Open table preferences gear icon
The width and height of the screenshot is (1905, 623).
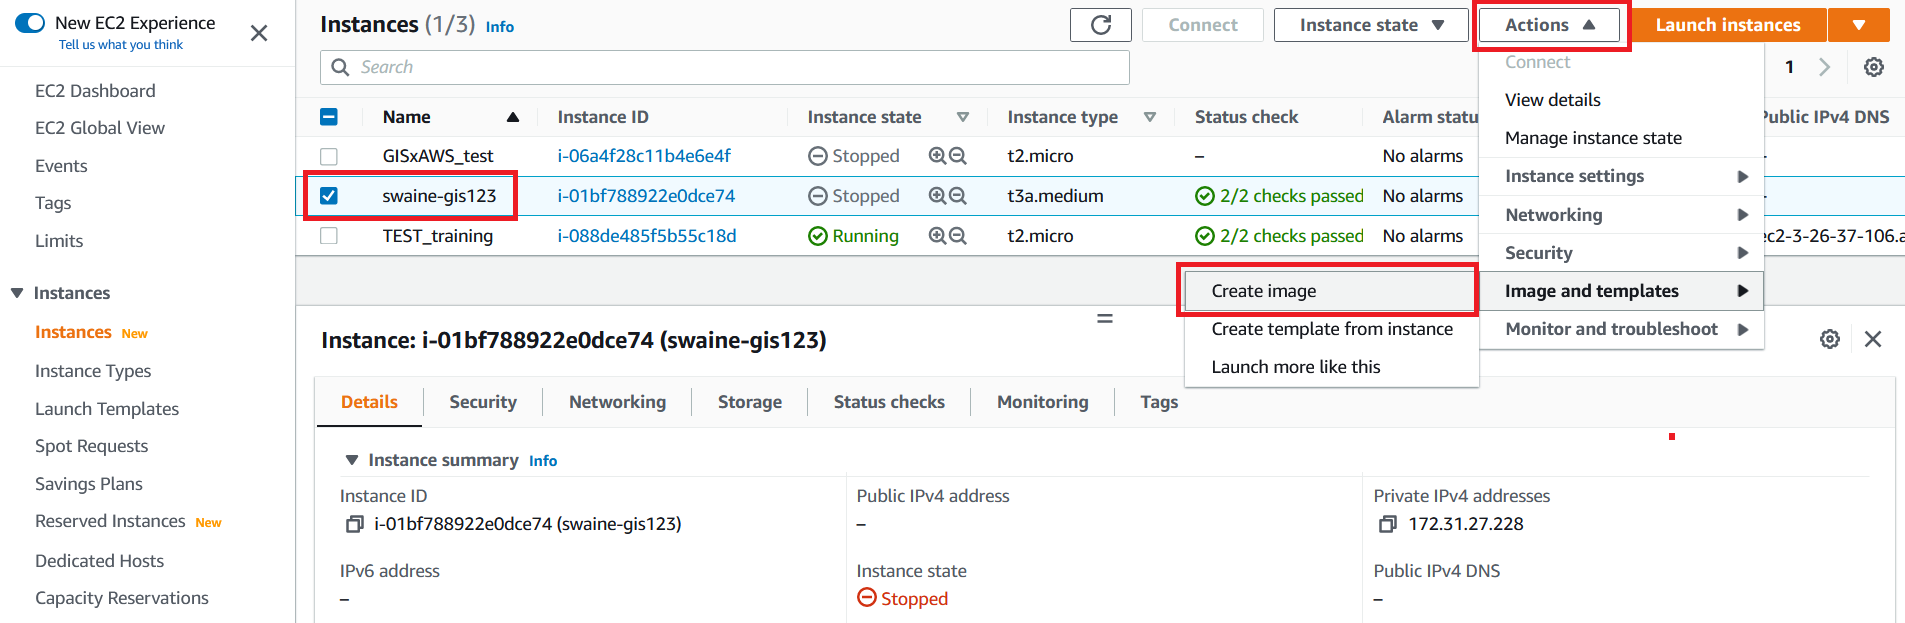point(1874,67)
